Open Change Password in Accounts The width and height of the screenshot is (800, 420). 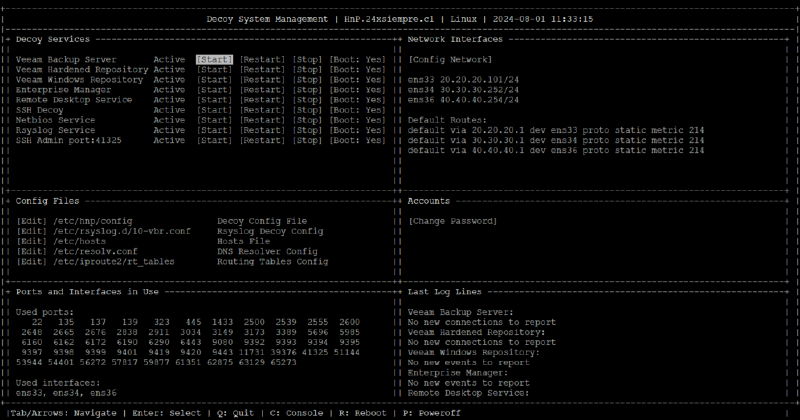(x=452, y=221)
